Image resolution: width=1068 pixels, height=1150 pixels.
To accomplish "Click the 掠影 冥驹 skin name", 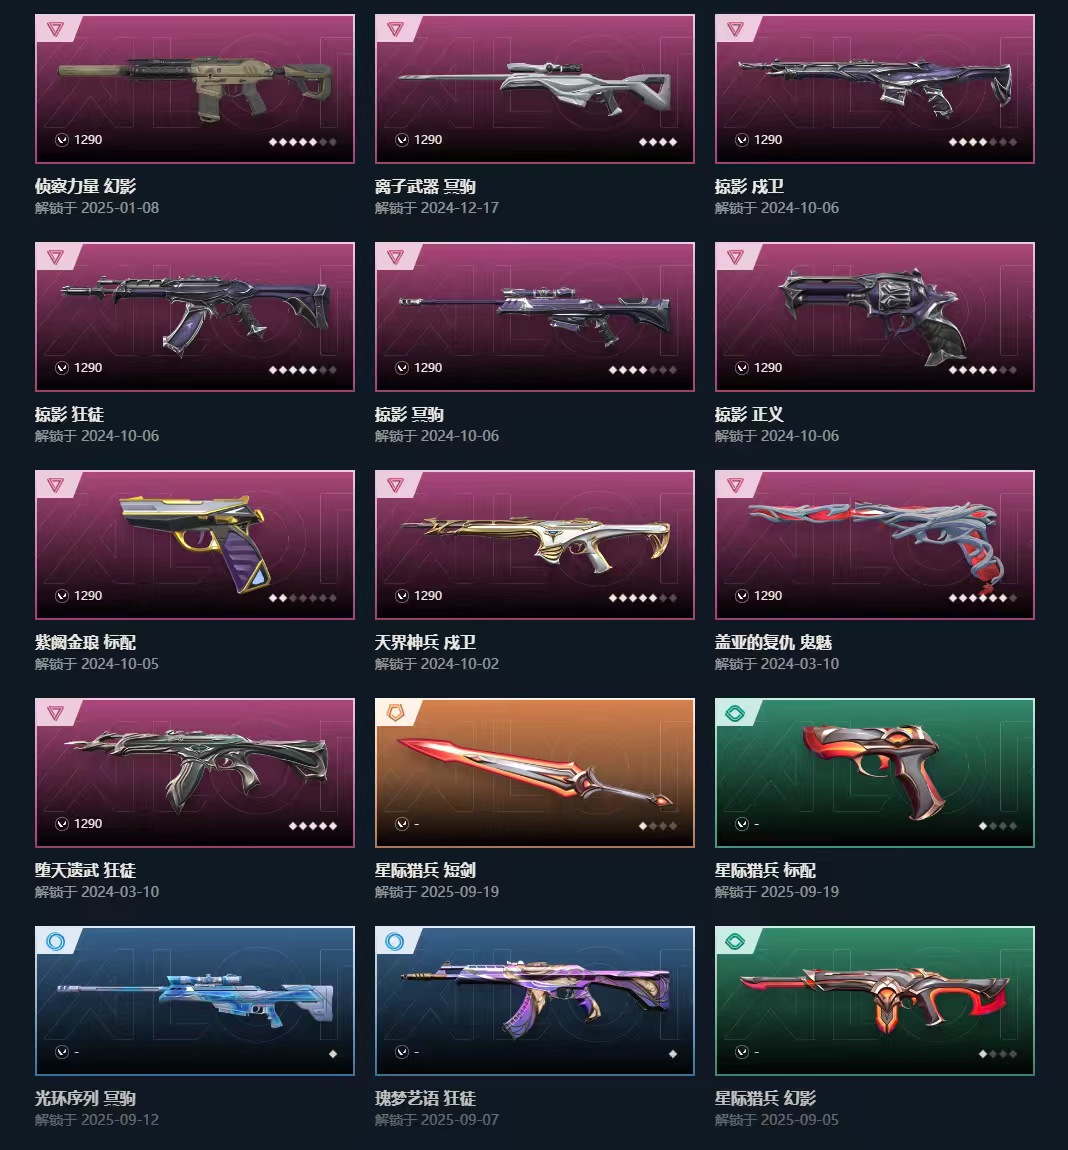I will pyautogui.click(x=409, y=414).
